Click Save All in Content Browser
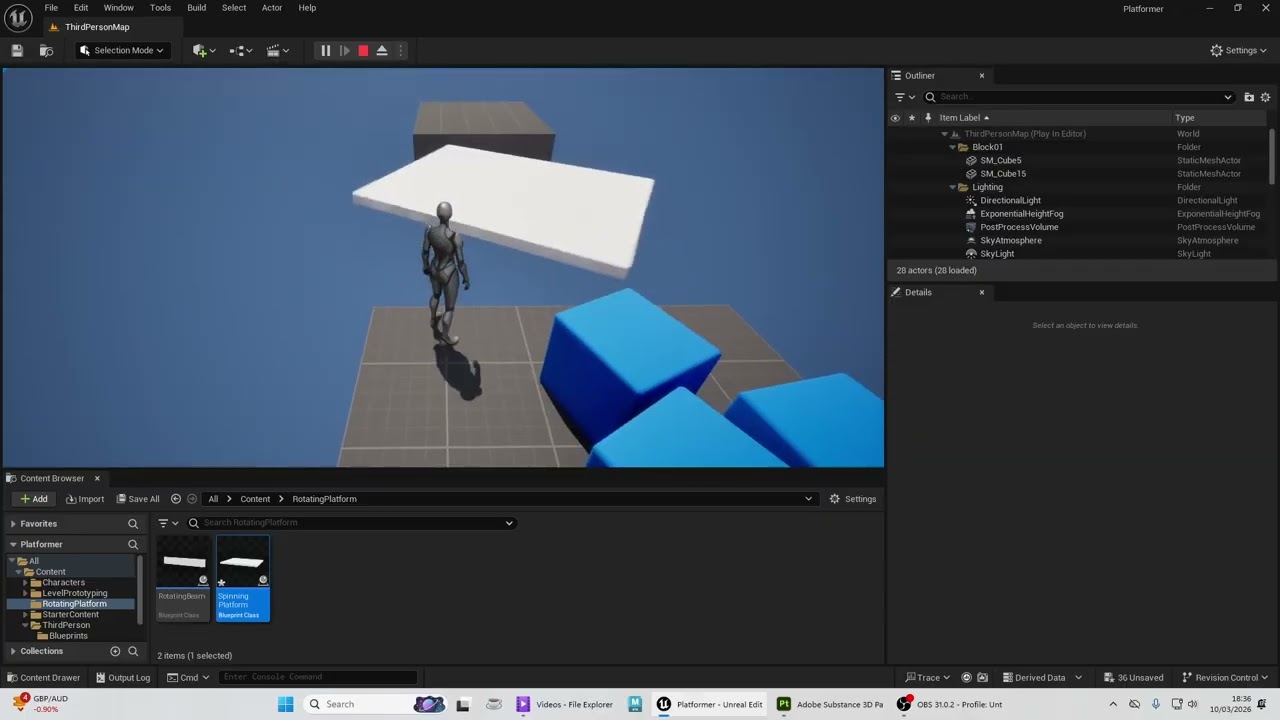The image size is (1280, 720). (x=138, y=499)
